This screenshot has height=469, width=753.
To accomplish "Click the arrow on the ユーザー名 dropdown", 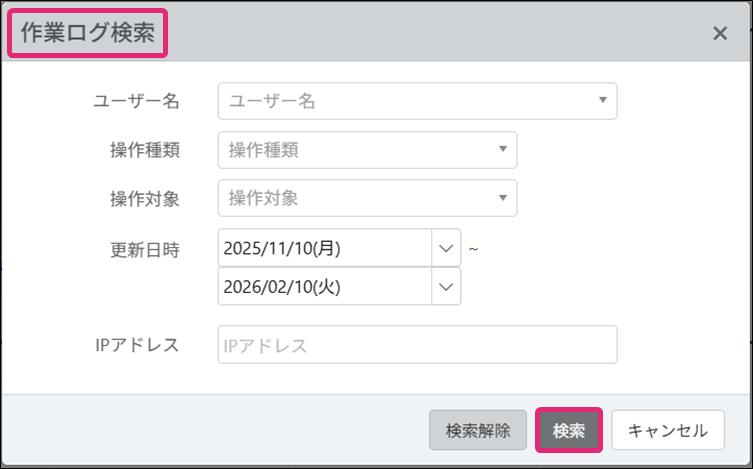I will 602,100.
